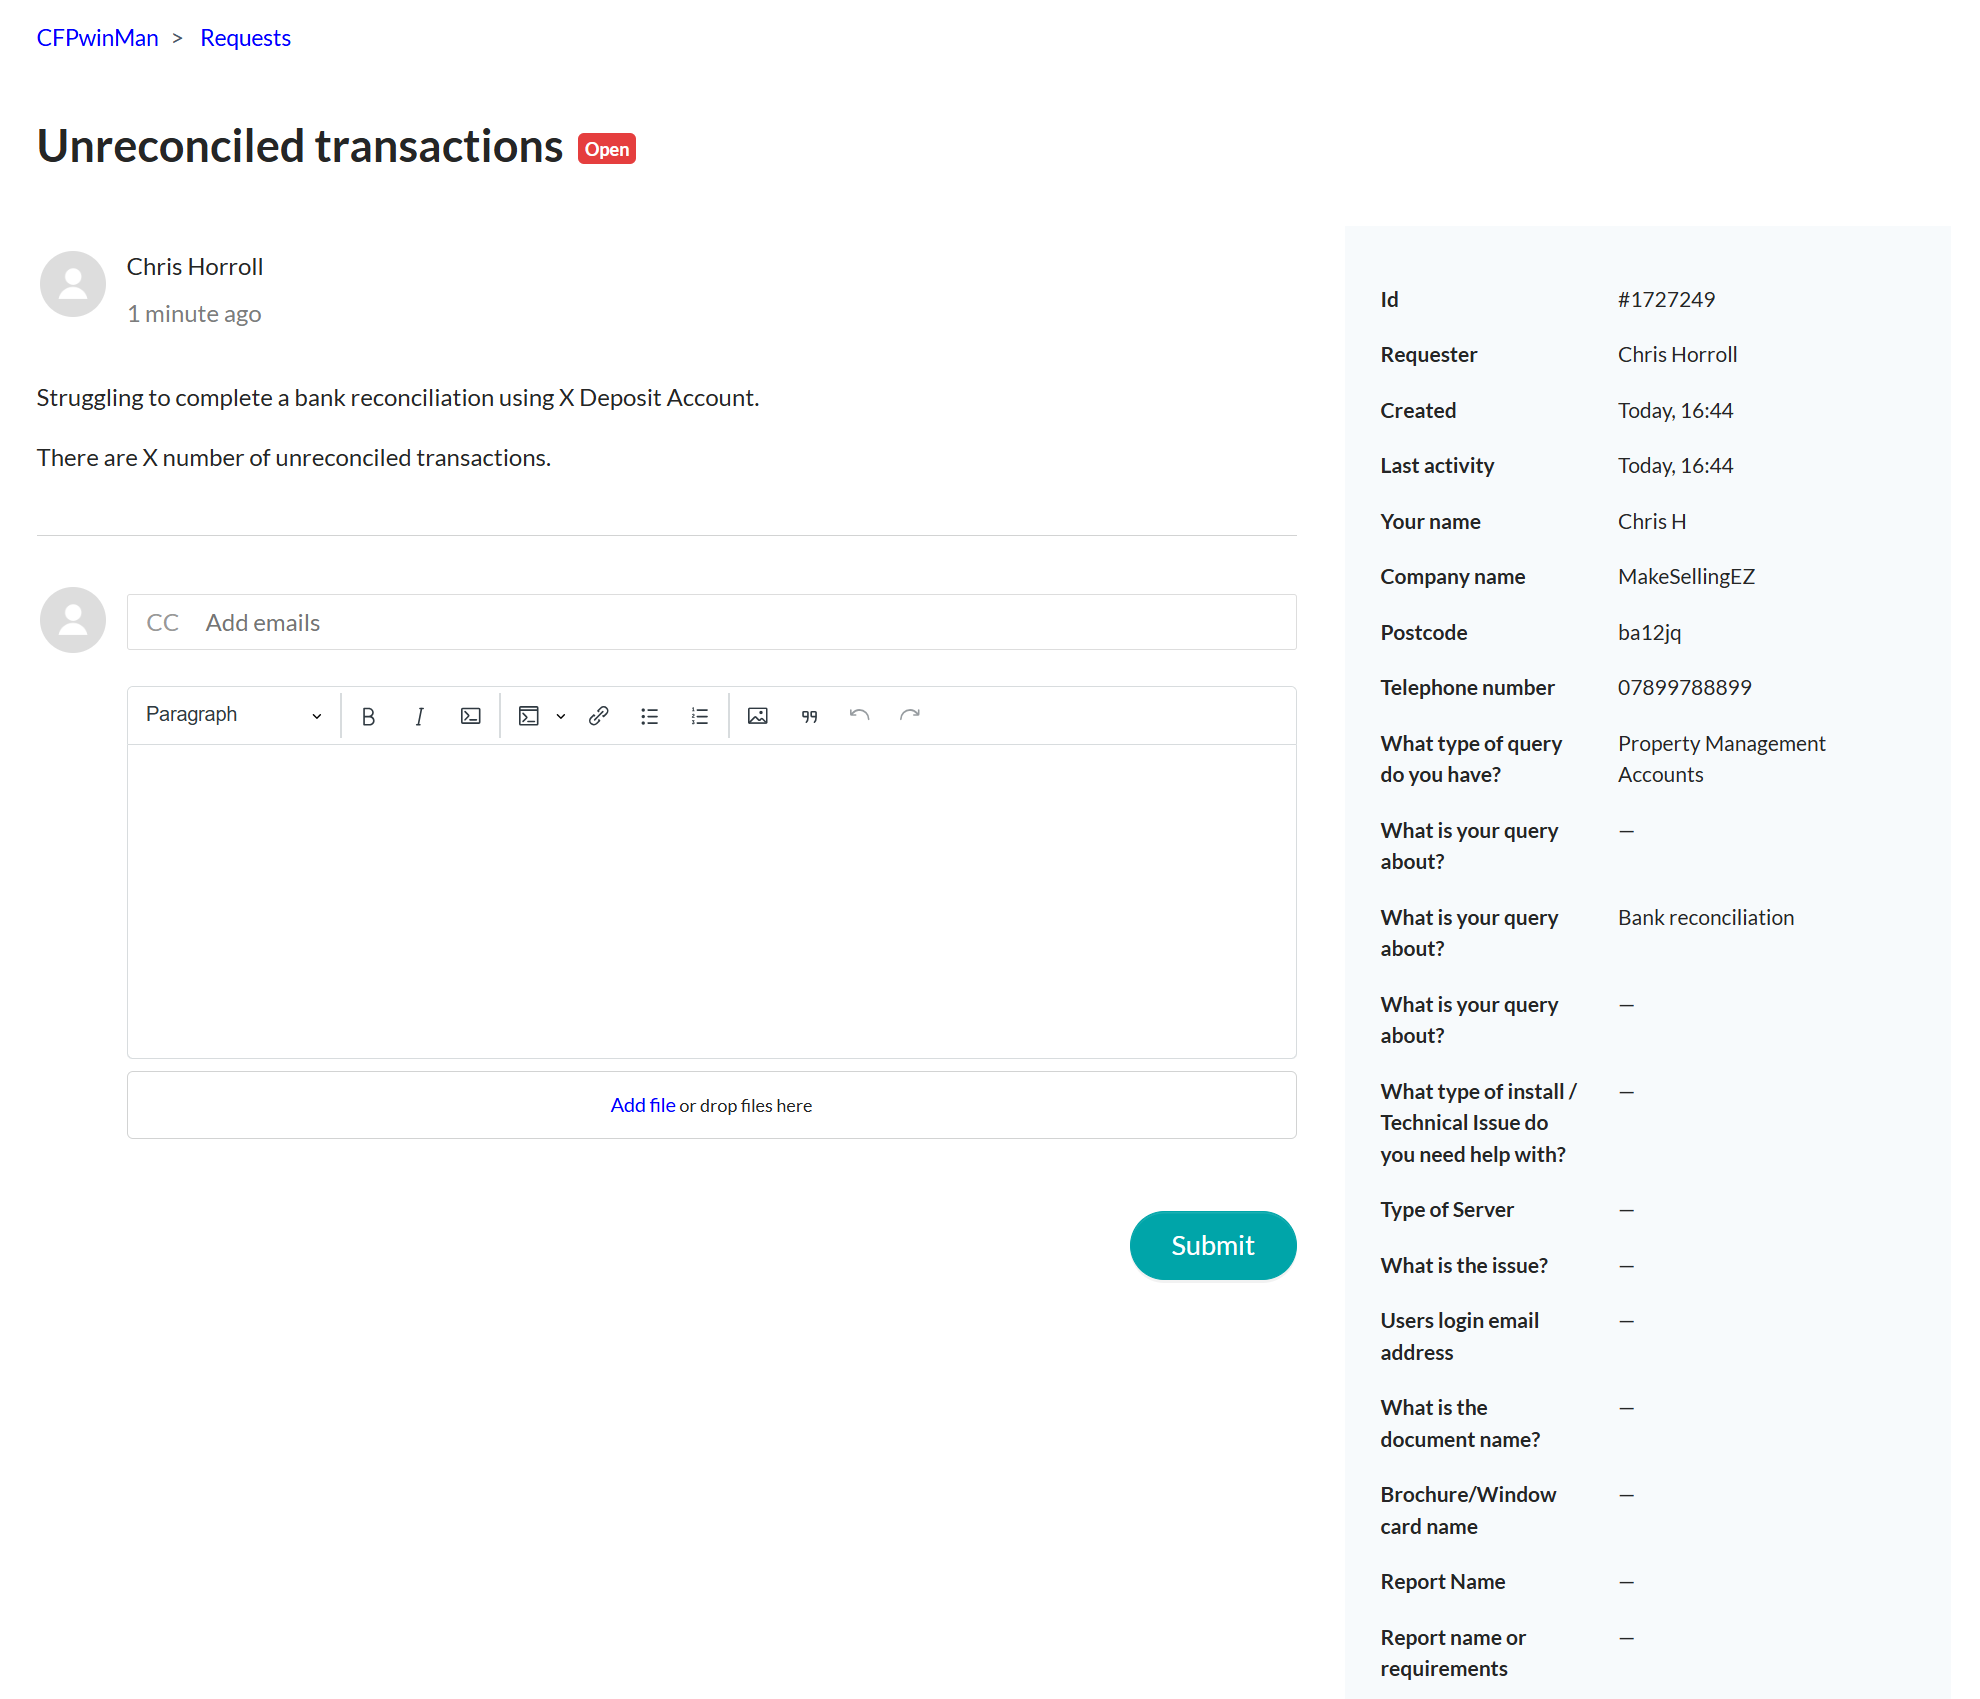The height and width of the screenshot is (1699, 1980).
Task: Click Chris Horroll's avatar image
Action: (x=73, y=284)
